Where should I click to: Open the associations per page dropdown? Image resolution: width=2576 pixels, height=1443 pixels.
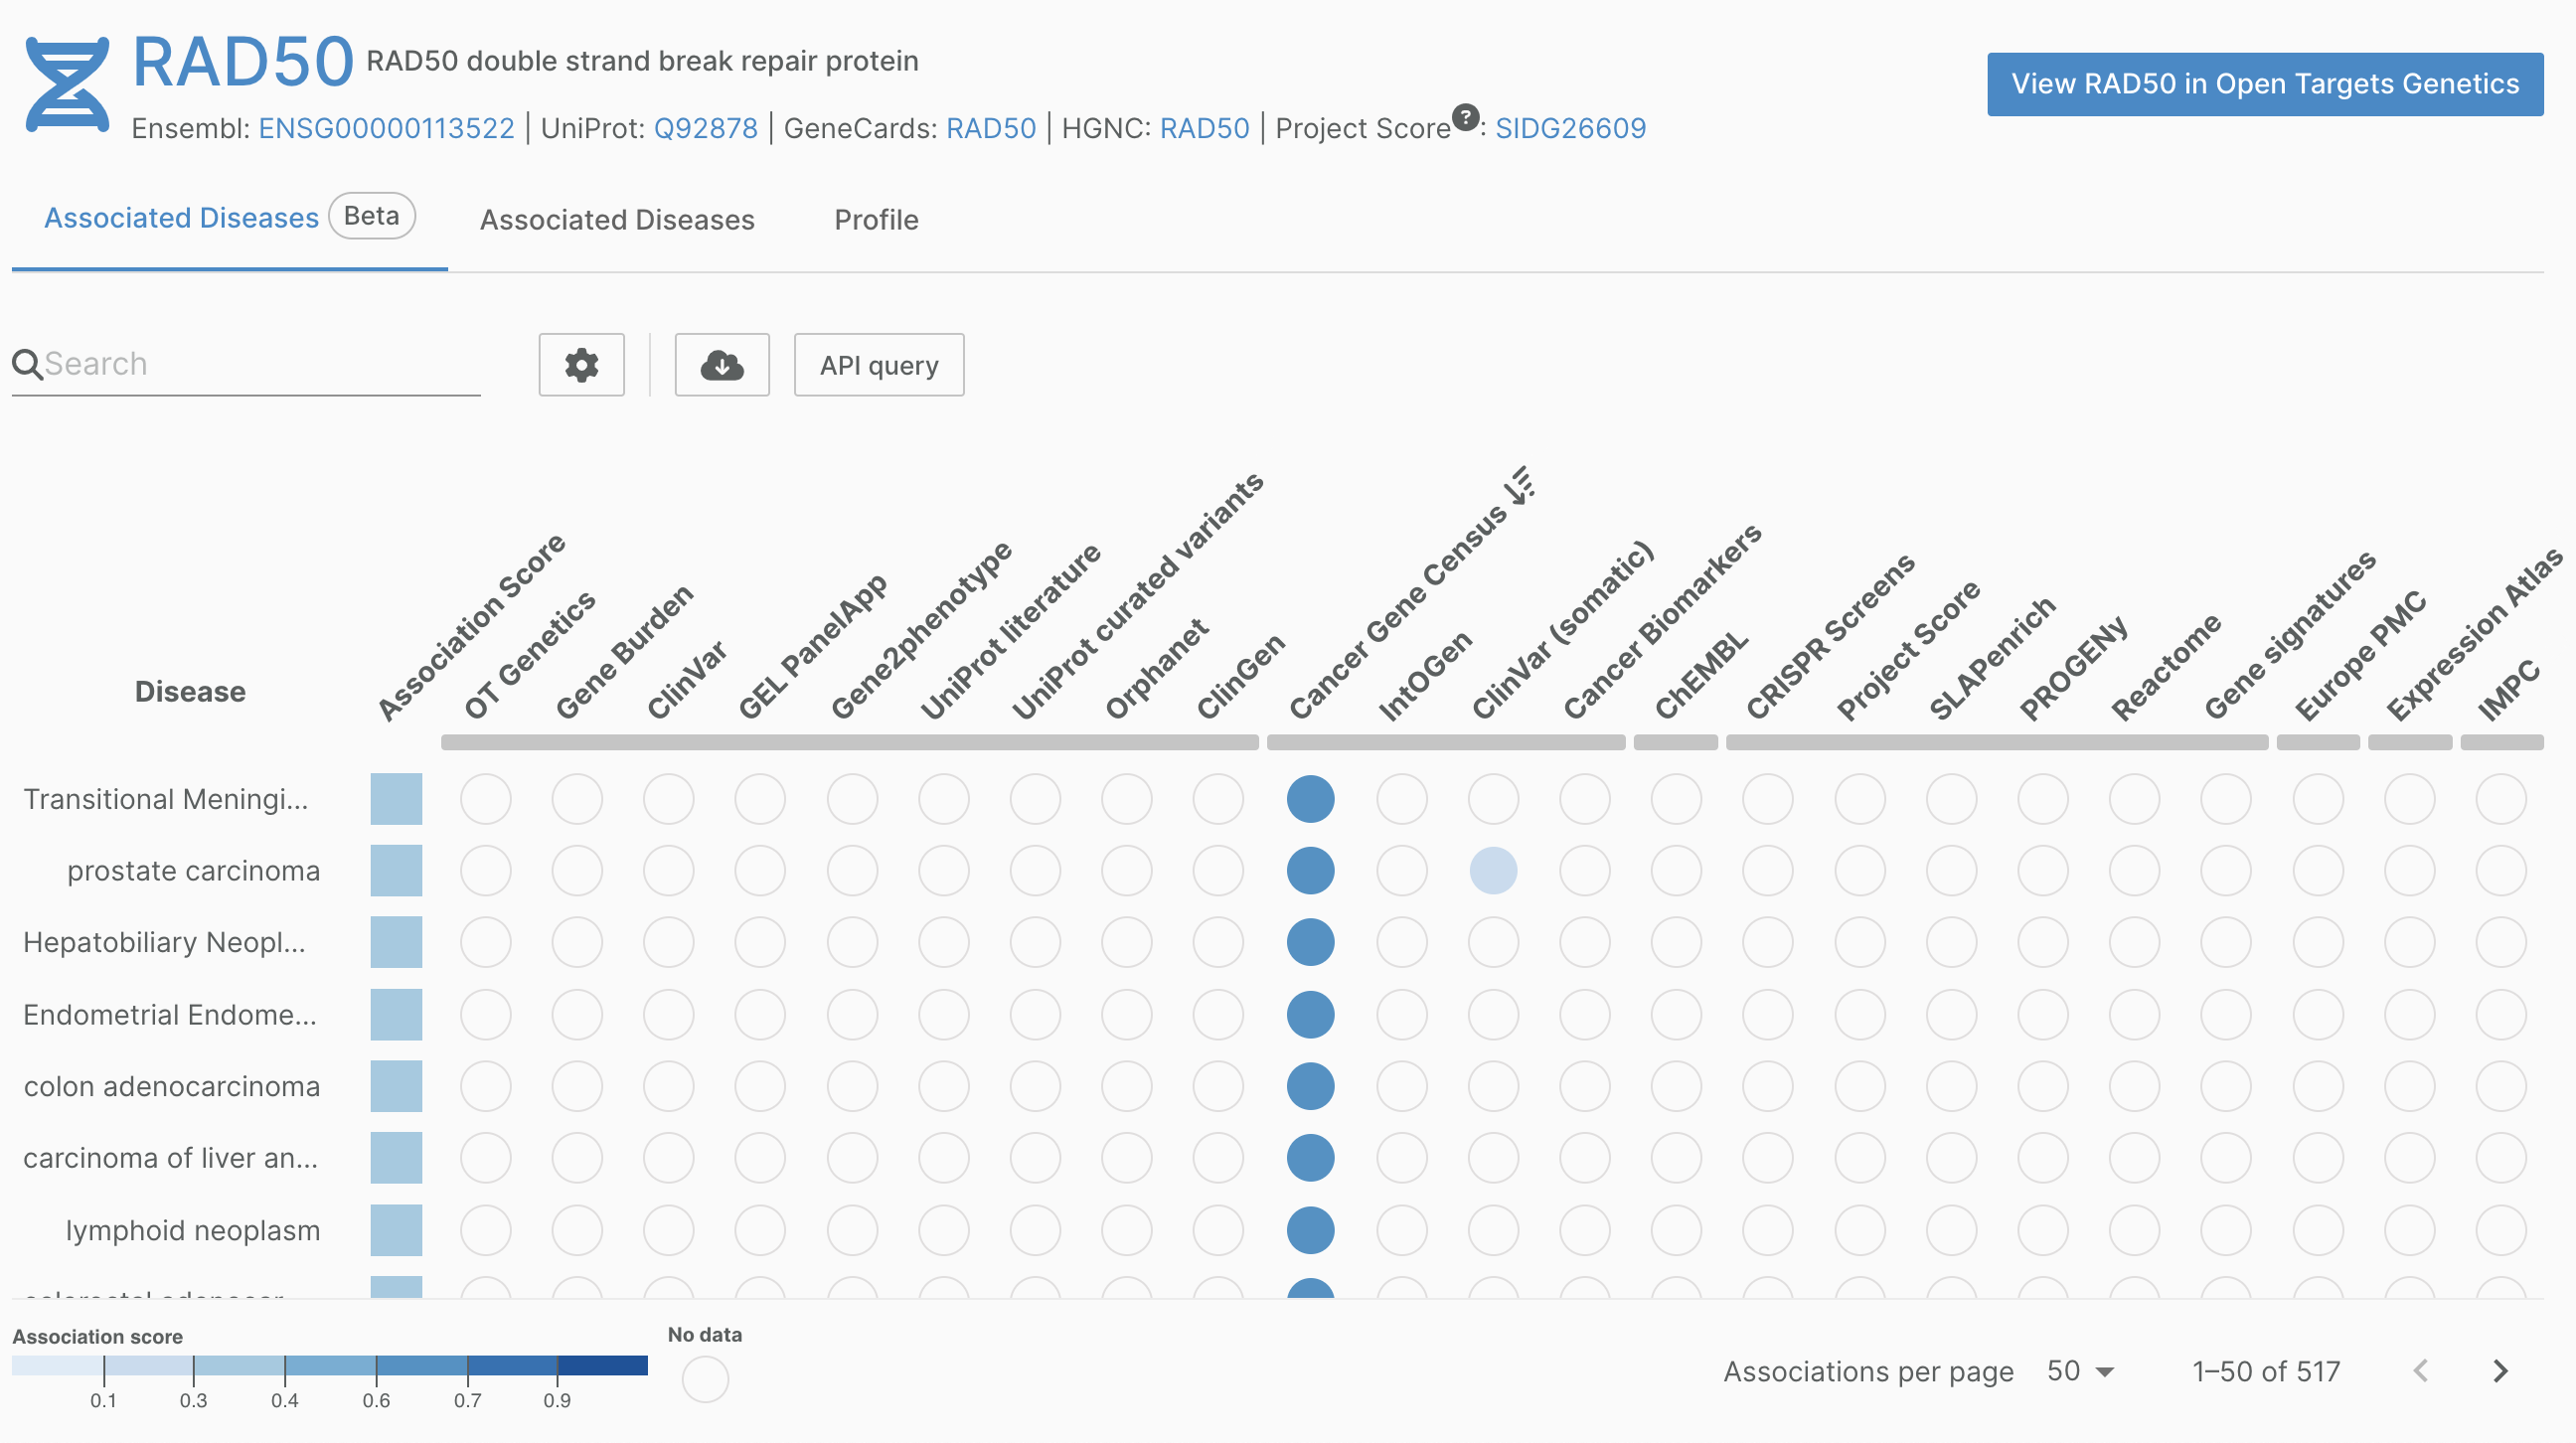2079,1371
